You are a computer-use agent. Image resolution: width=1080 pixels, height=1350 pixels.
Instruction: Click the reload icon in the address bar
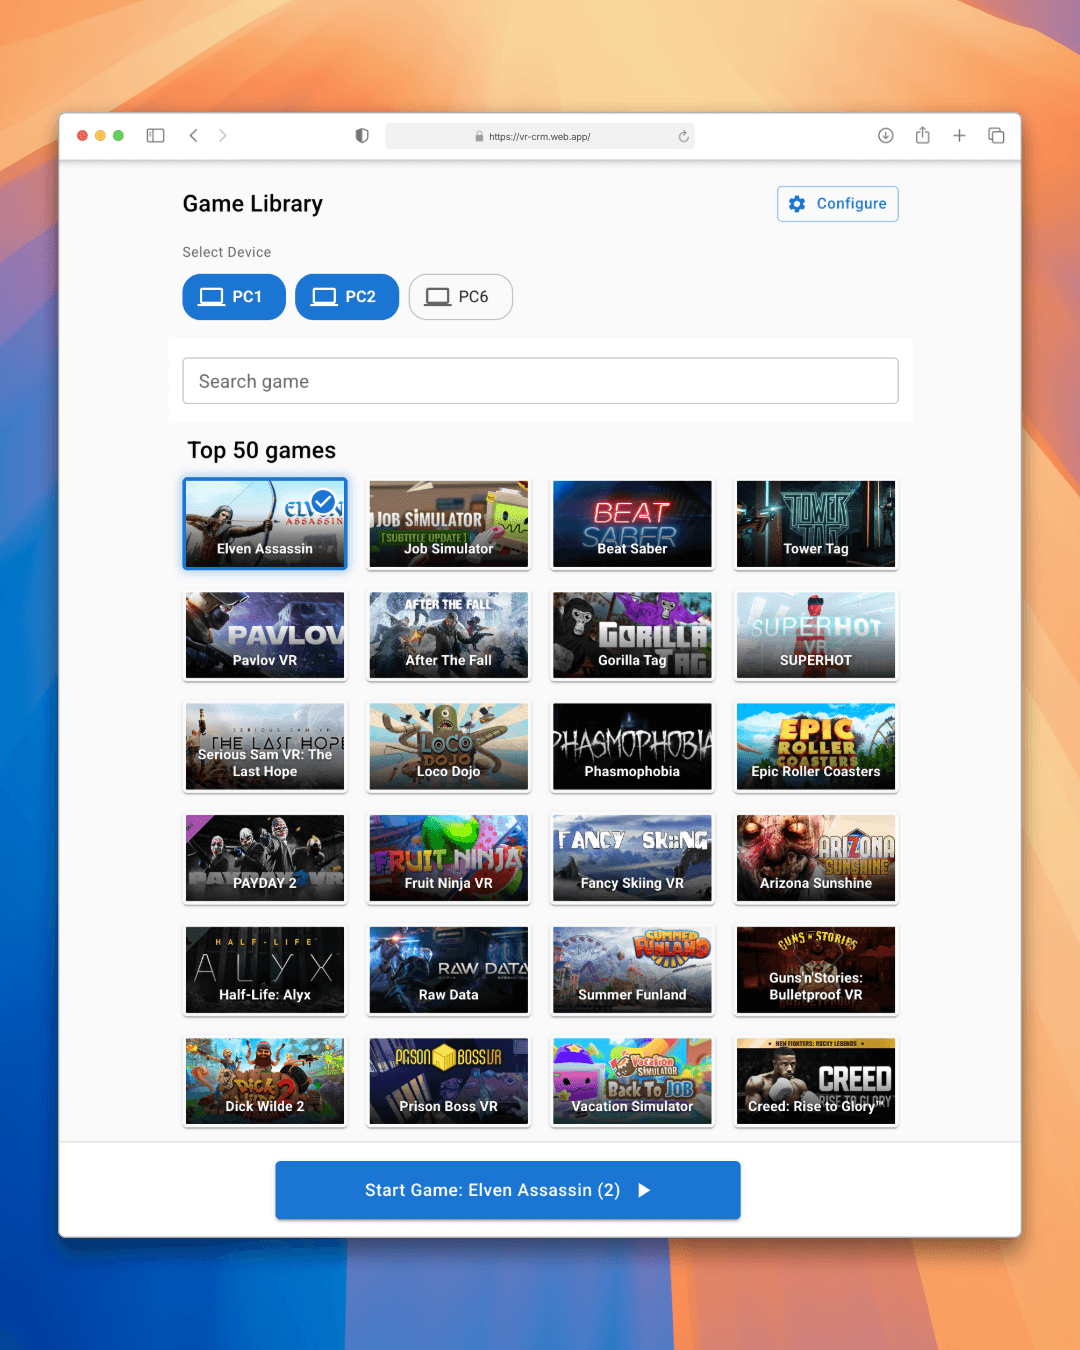click(x=682, y=136)
